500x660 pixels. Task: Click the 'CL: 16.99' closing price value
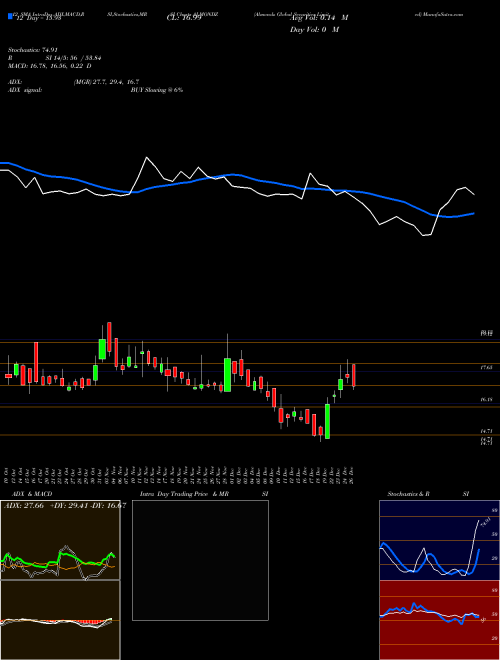pos(184,18)
